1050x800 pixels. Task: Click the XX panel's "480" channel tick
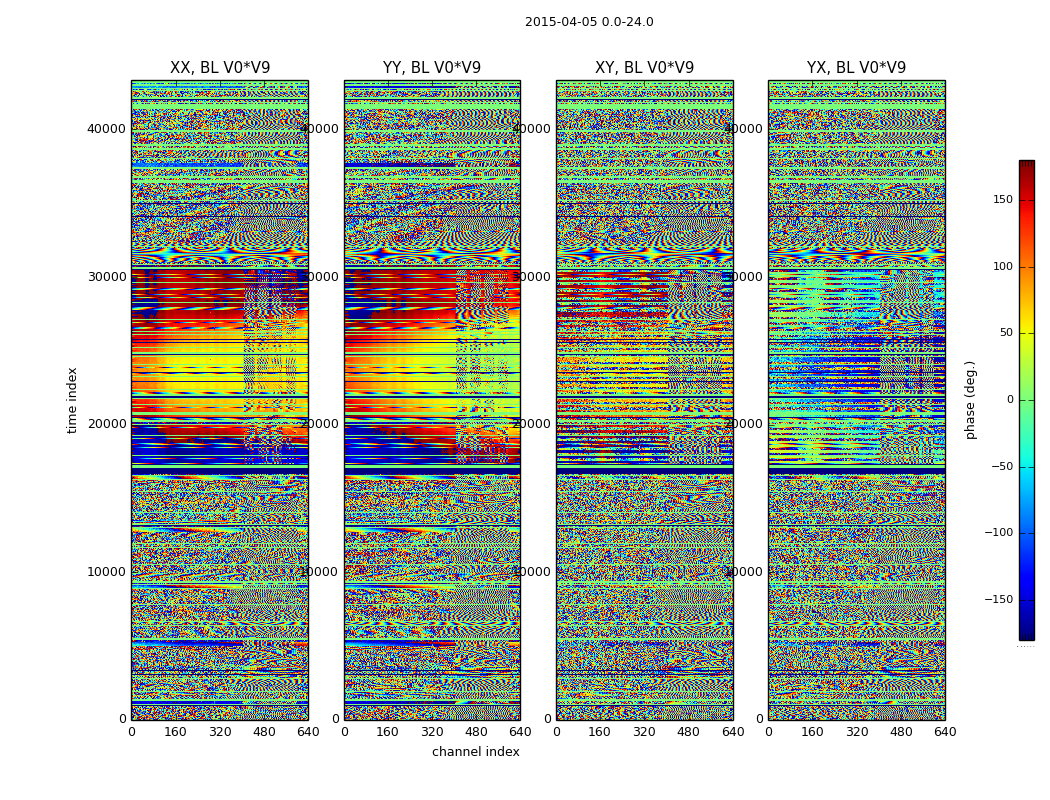(264, 732)
